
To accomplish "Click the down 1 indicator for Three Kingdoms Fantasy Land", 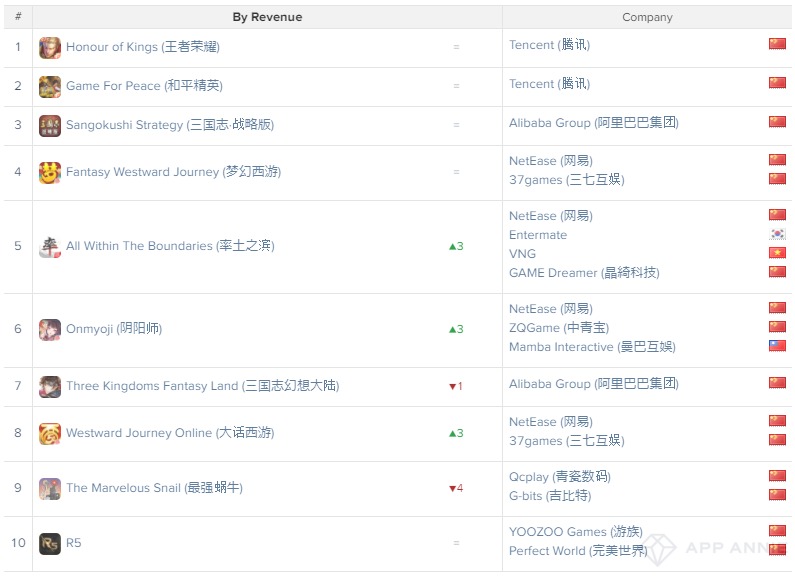I will point(456,386).
